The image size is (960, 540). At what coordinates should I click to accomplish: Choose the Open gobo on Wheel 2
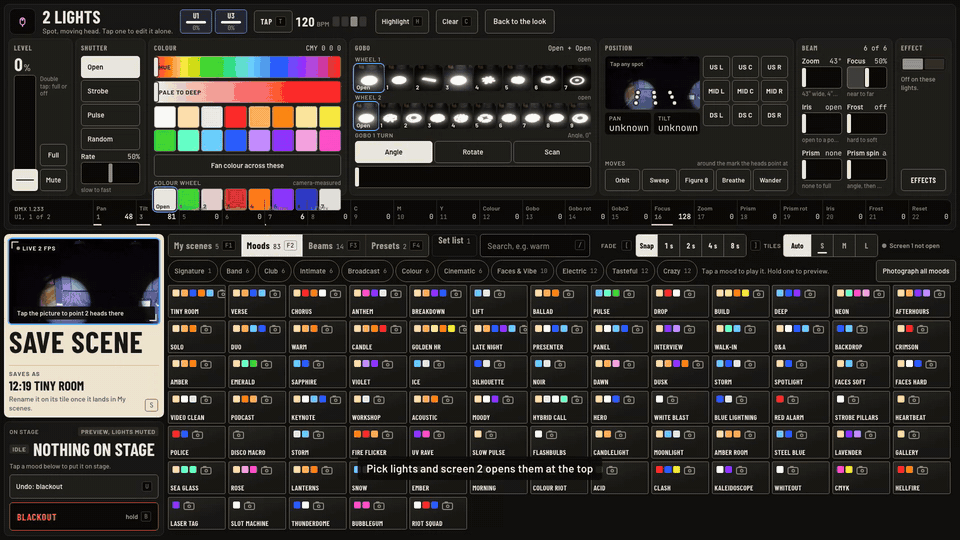tap(366, 116)
